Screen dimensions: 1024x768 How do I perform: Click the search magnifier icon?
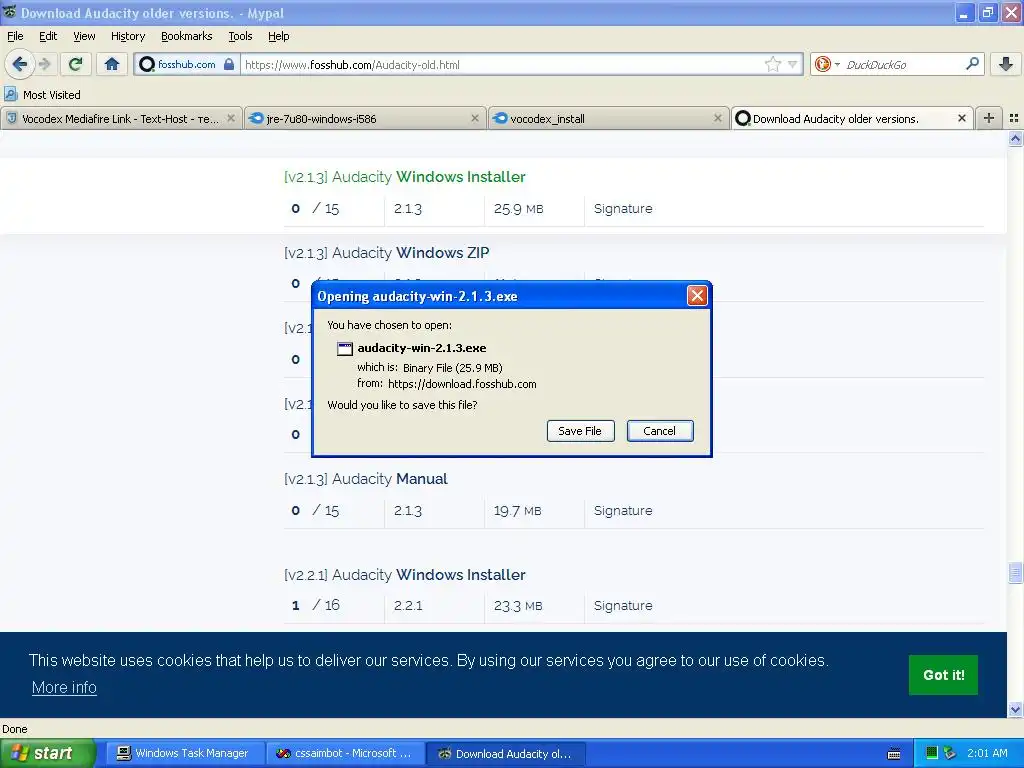(x=972, y=64)
